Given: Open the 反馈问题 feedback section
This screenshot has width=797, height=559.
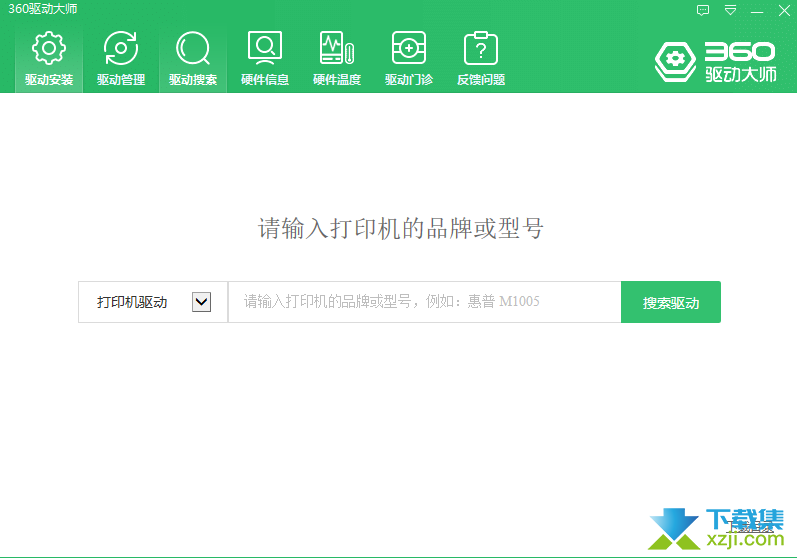Looking at the screenshot, I should tap(481, 58).
